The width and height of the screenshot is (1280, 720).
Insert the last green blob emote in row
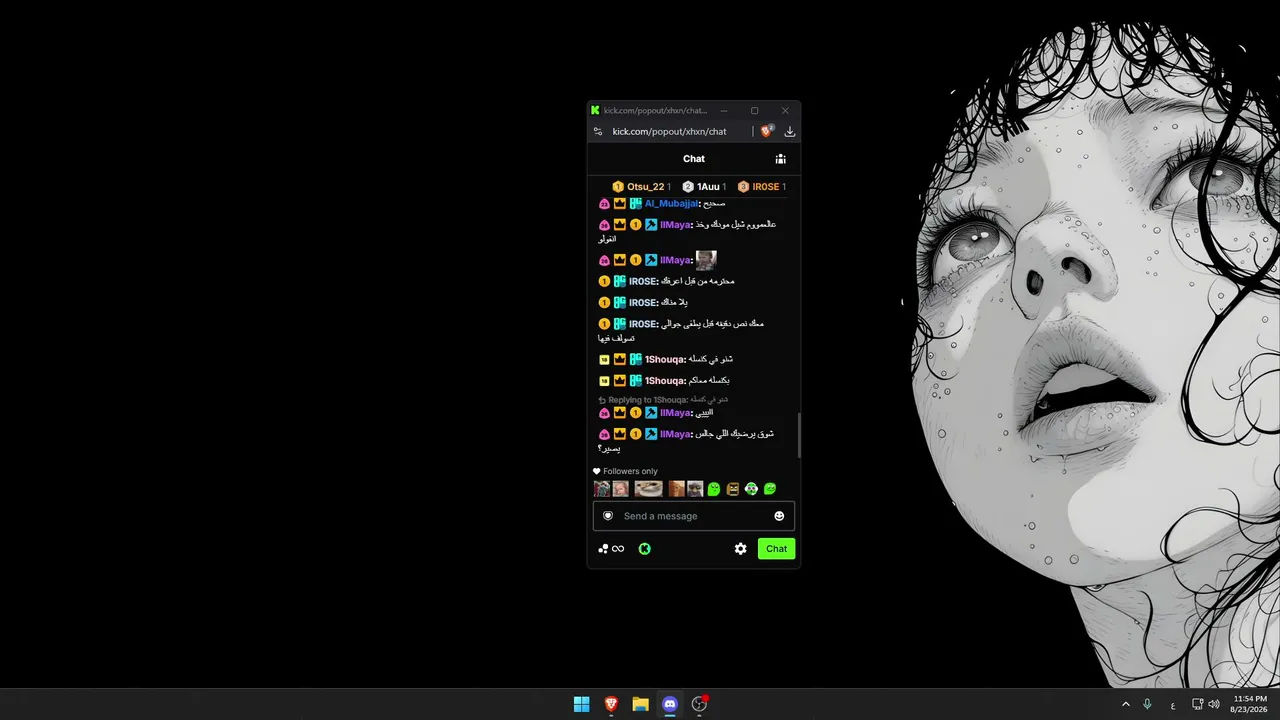[x=770, y=489]
